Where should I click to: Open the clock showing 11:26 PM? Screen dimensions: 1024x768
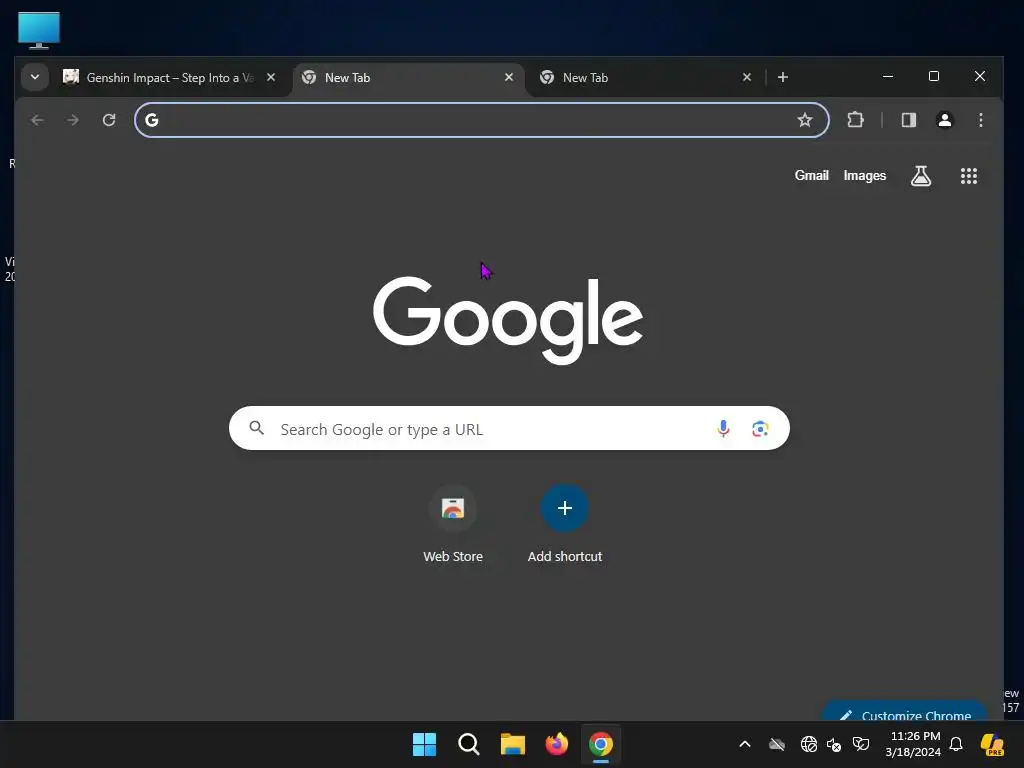[913, 744]
